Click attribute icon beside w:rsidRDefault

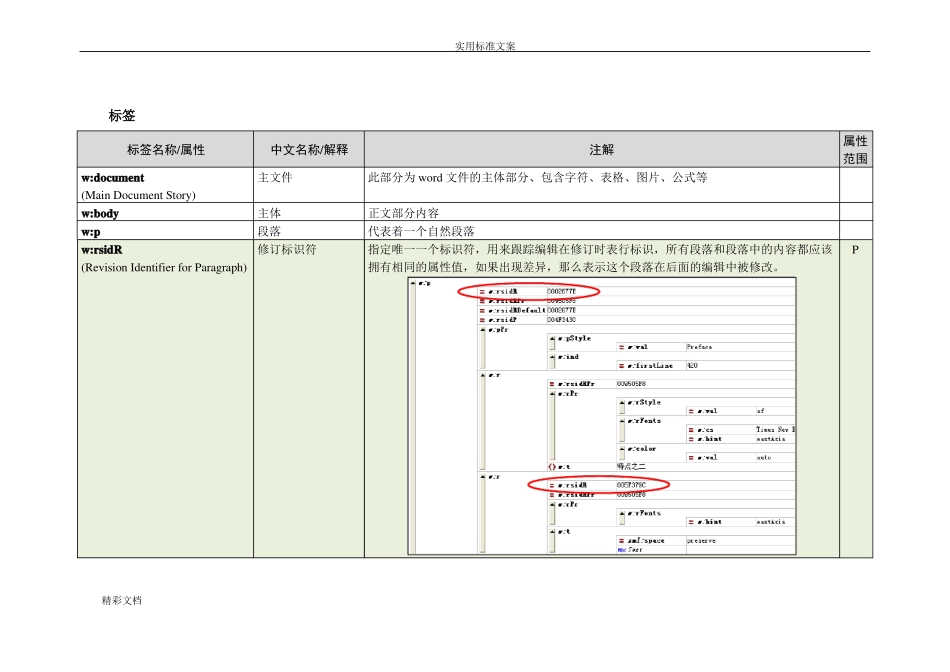[483, 310]
